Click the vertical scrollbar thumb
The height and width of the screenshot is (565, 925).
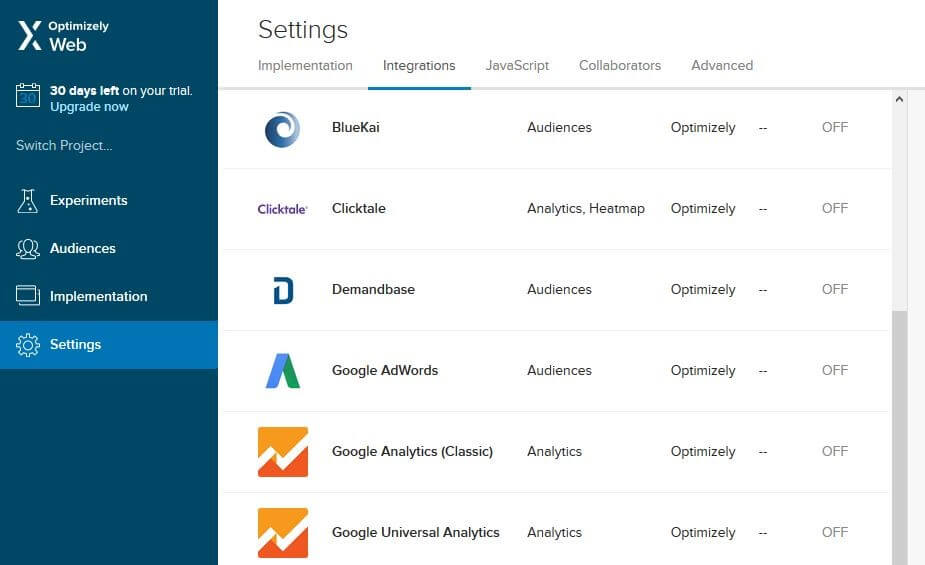[899, 438]
